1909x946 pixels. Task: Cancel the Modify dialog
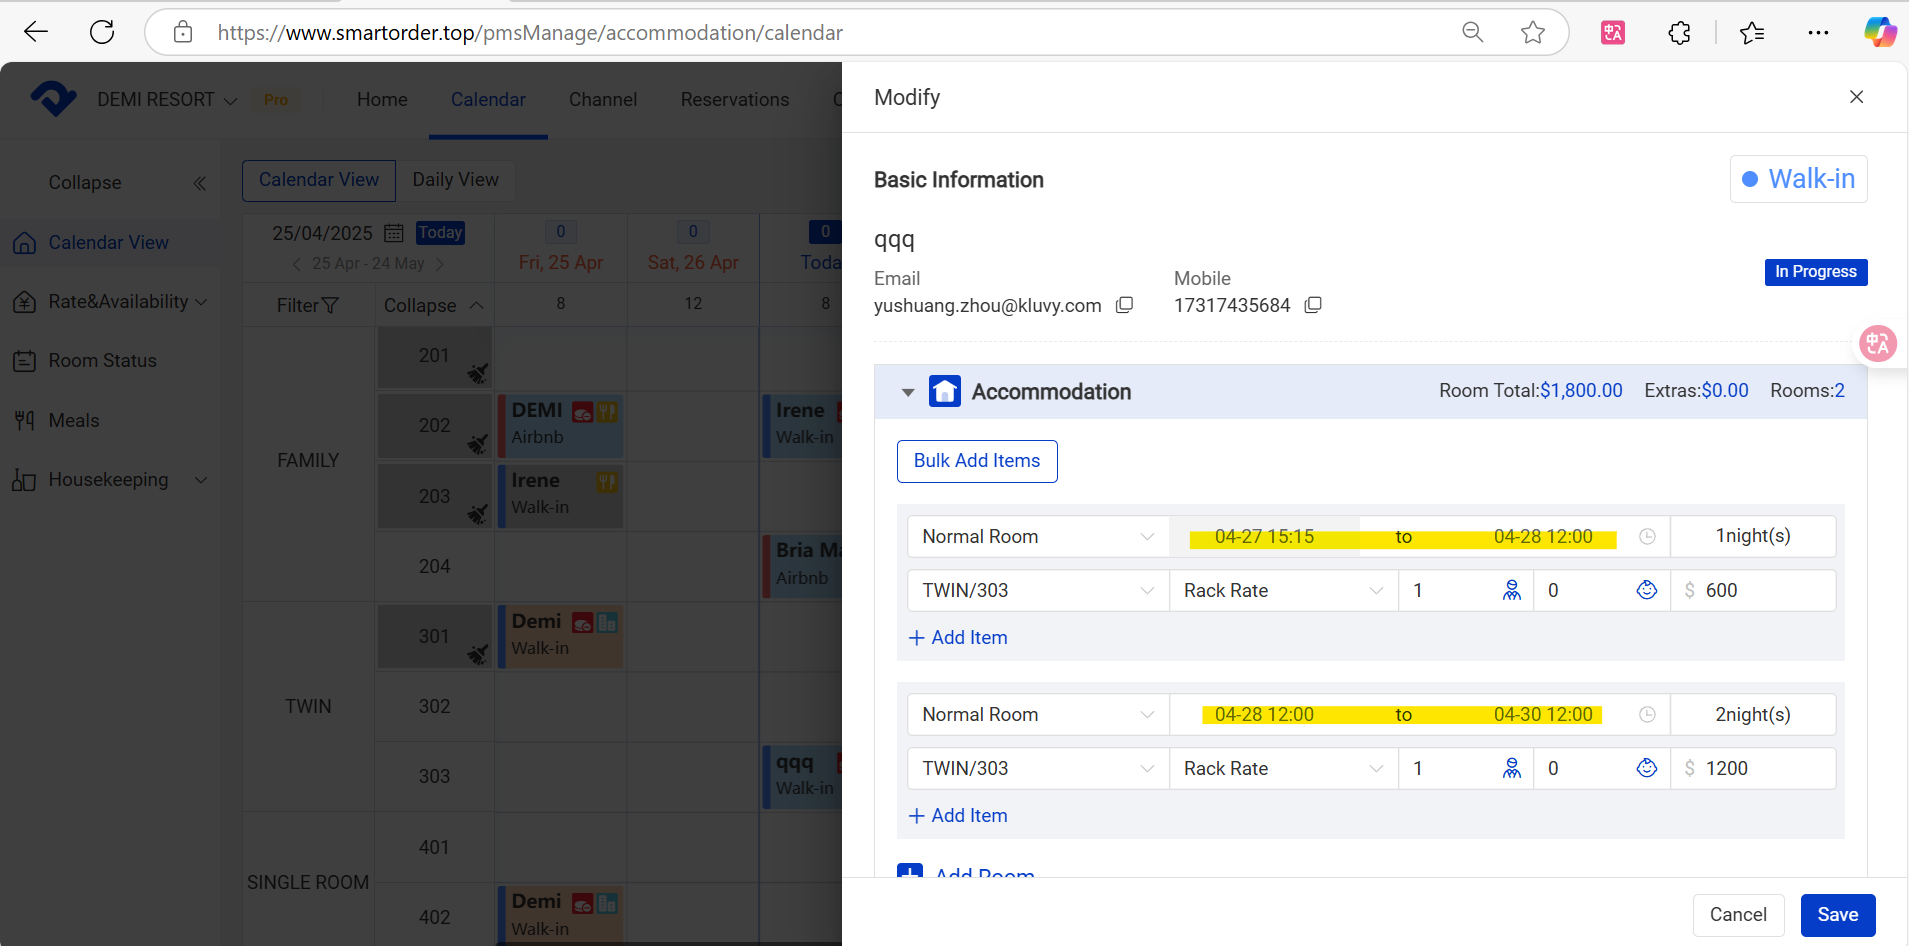click(1737, 915)
